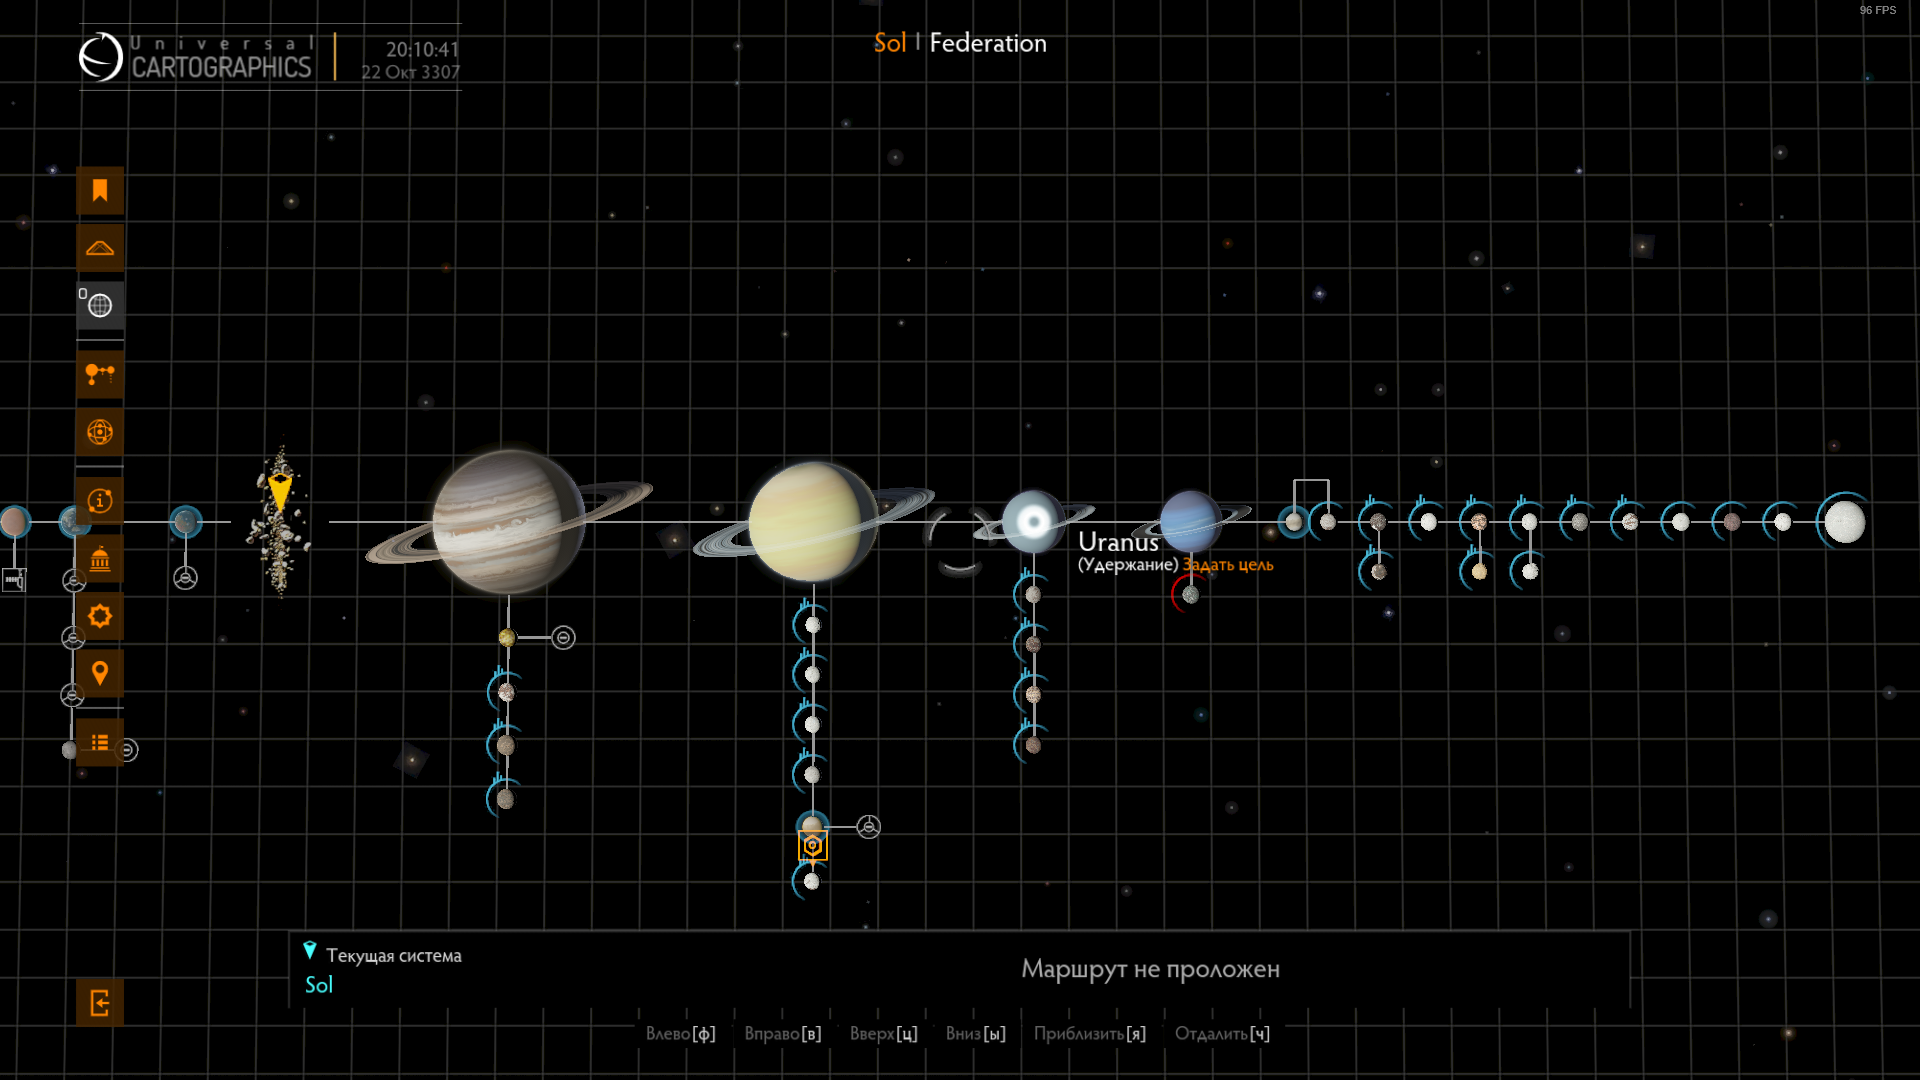Select the second moon under Jupiter

pos(506,692)
